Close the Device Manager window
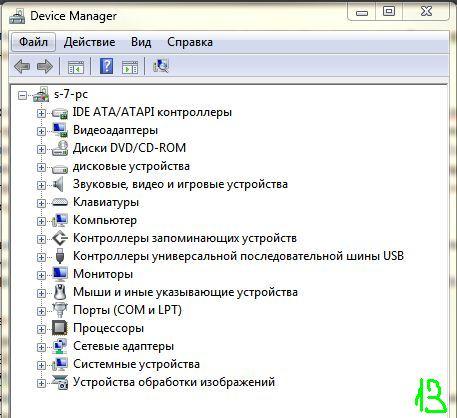The width and height of the screenshot is (457, 418). (426, 12)
